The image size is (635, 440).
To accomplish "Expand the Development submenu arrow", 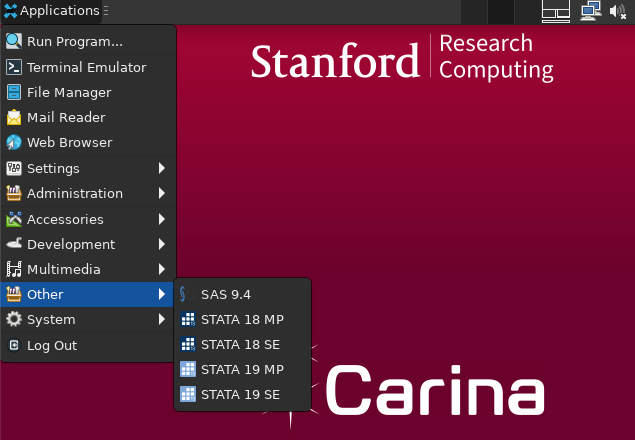I will pyautogui.click(x=162, y=244).
